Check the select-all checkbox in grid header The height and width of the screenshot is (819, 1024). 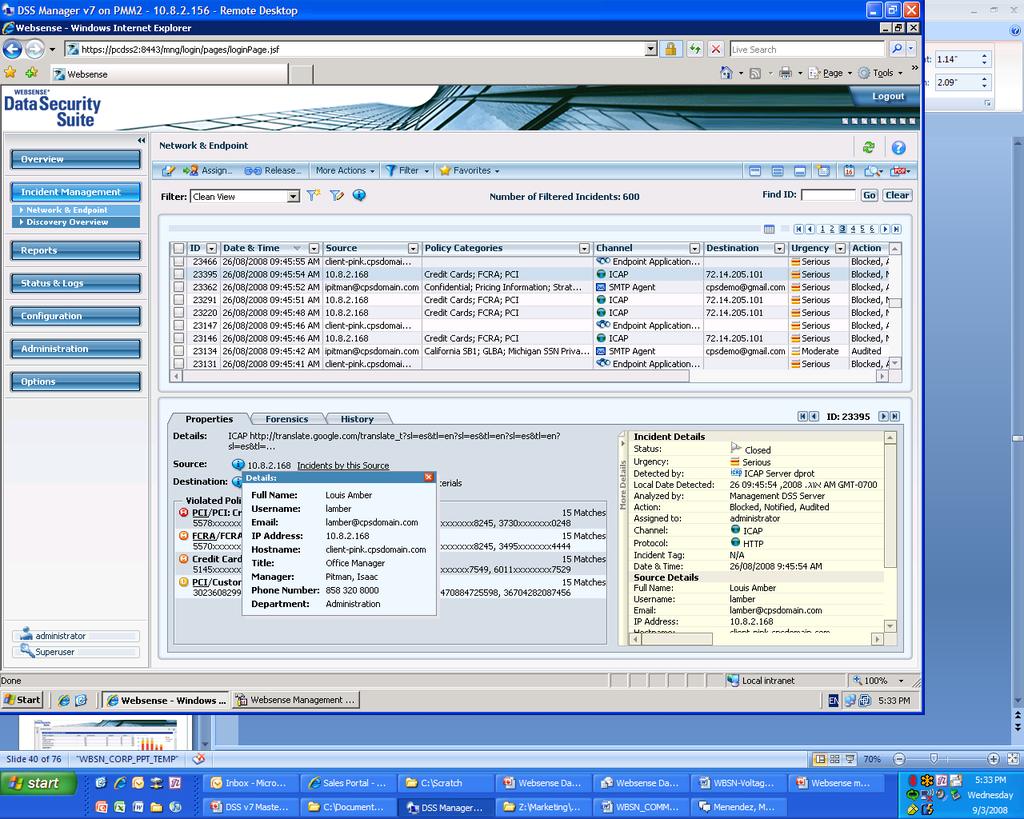(x=178, y=248)
